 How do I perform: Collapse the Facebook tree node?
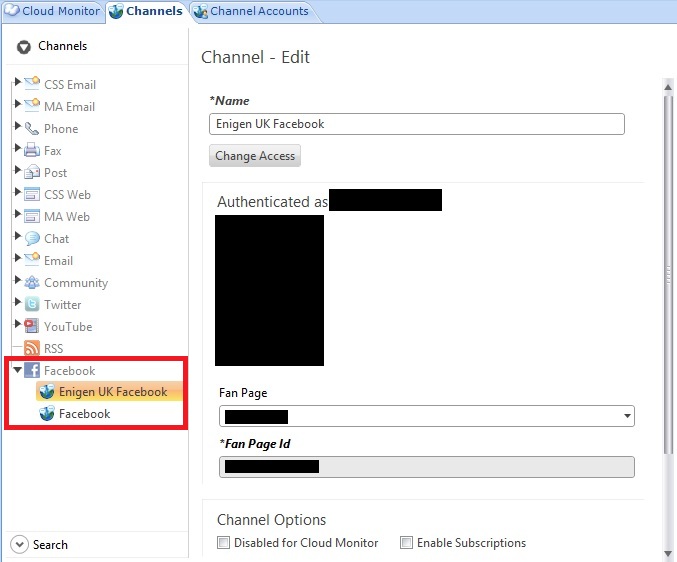click(17, 371)
